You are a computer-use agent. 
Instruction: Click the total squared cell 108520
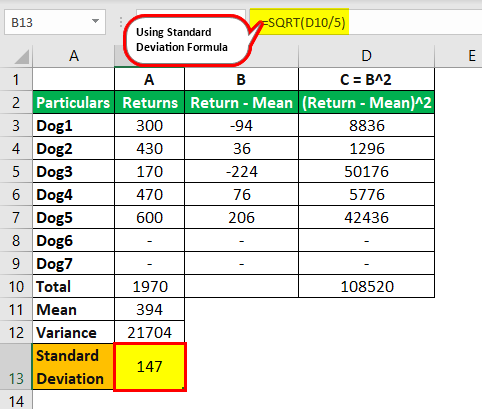pos(367,286)
